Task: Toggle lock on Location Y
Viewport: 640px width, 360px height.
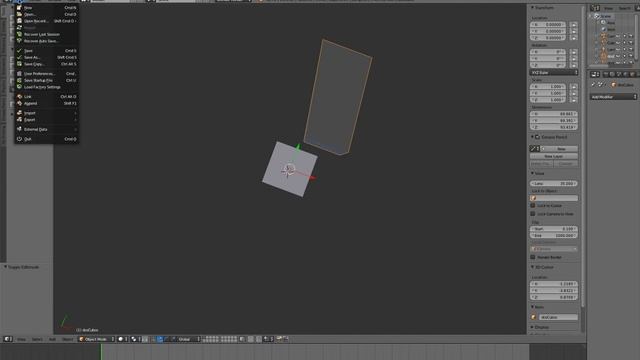Action: (573, 31)
